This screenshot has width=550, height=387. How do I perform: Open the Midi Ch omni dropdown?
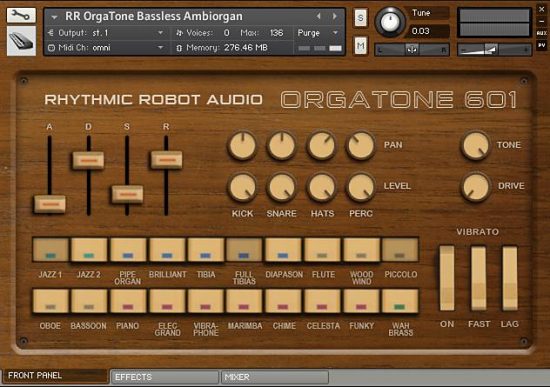point(160,47)
